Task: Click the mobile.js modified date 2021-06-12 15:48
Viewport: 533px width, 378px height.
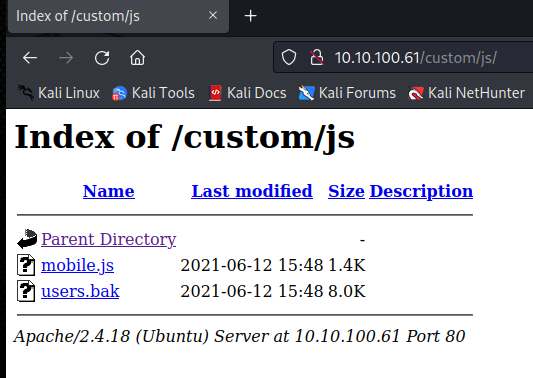Action: pos(252,265)
